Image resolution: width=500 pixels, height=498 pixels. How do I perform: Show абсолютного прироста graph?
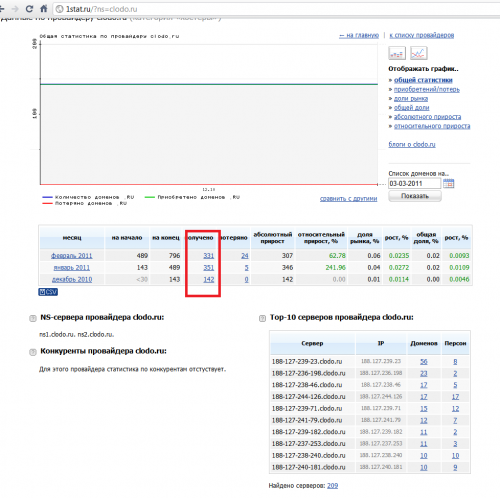click(427, 117)
